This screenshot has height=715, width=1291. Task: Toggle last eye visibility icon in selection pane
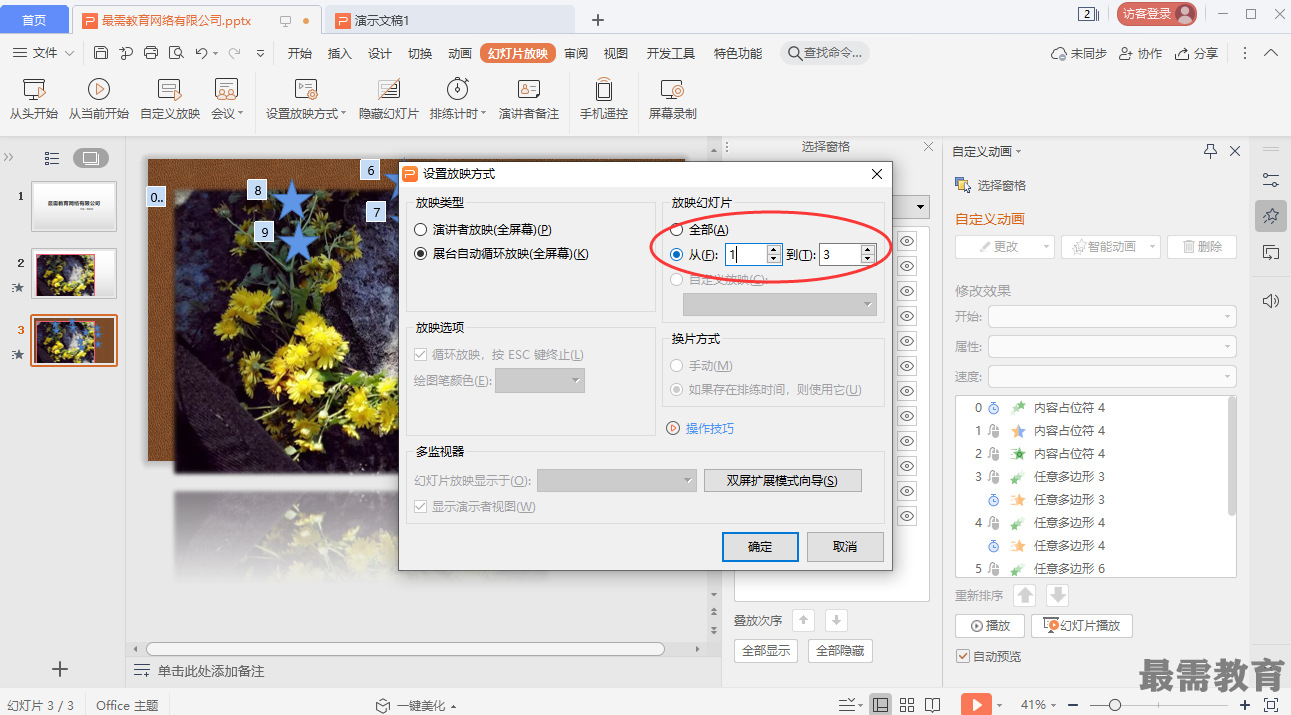point(907,516)
